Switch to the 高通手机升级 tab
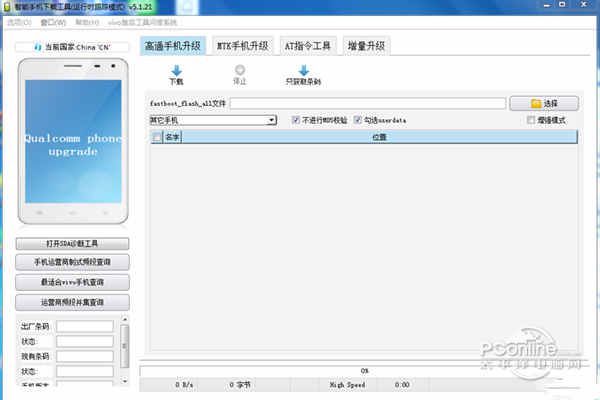This screenshot has width=600, height=400. click(173, 46)
